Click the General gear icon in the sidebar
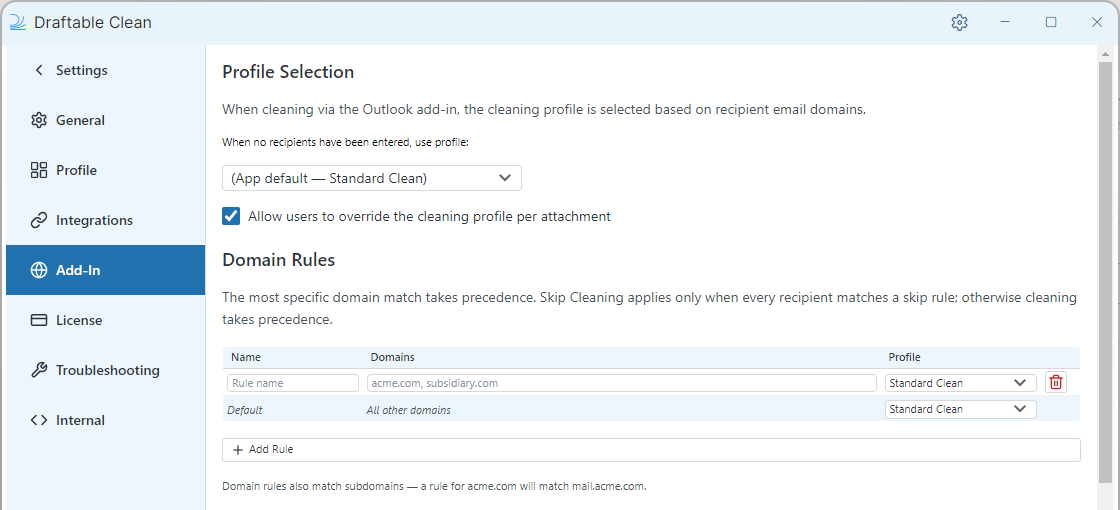This screenshot has width=1120, height=510. (x=39, y=120)
